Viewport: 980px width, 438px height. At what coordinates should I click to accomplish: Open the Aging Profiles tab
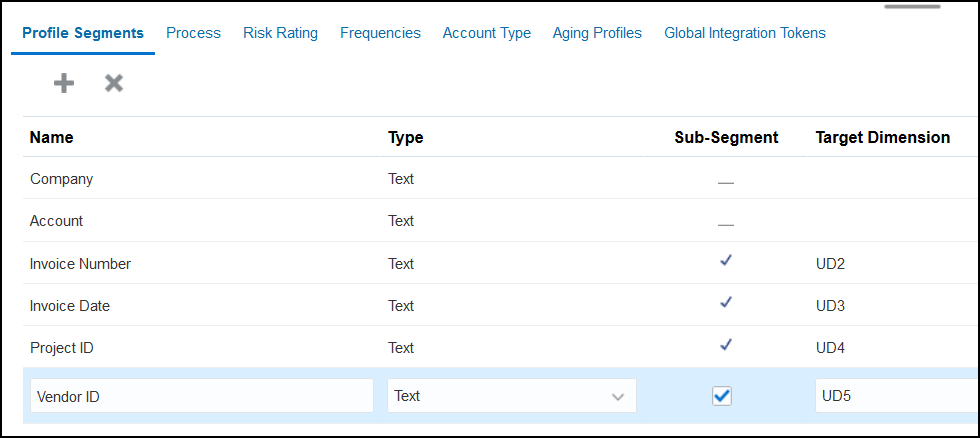point(597,33)
